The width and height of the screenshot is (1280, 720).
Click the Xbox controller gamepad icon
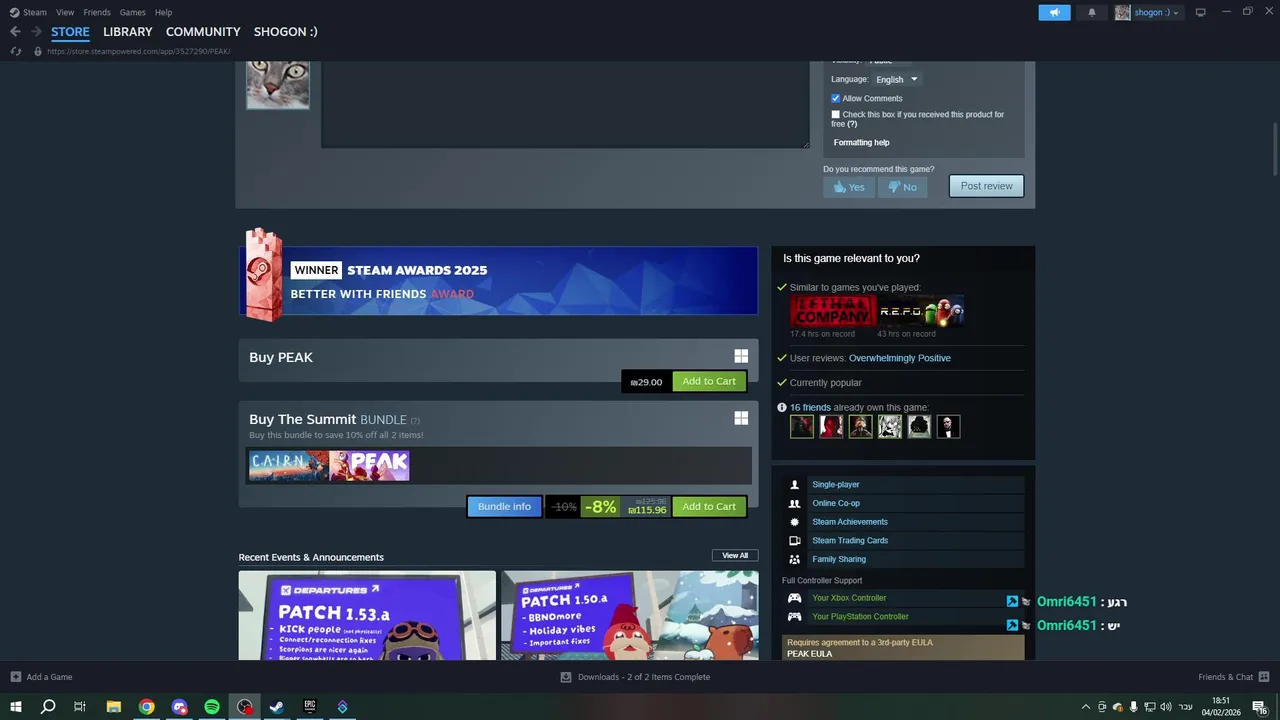(794, 598)
